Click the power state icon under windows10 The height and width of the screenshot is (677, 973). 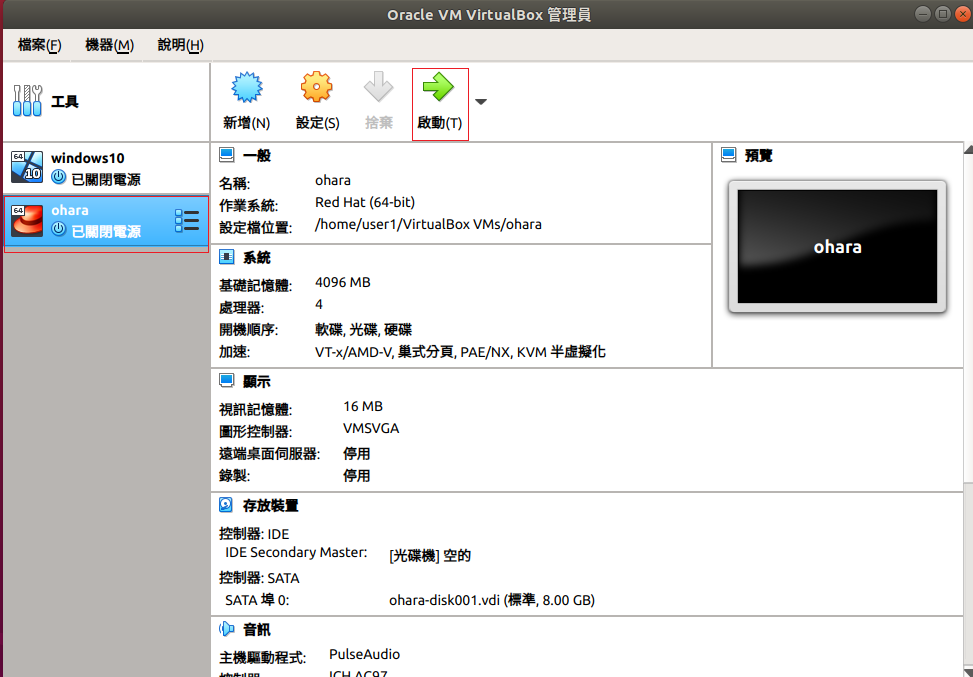[59, 177]
